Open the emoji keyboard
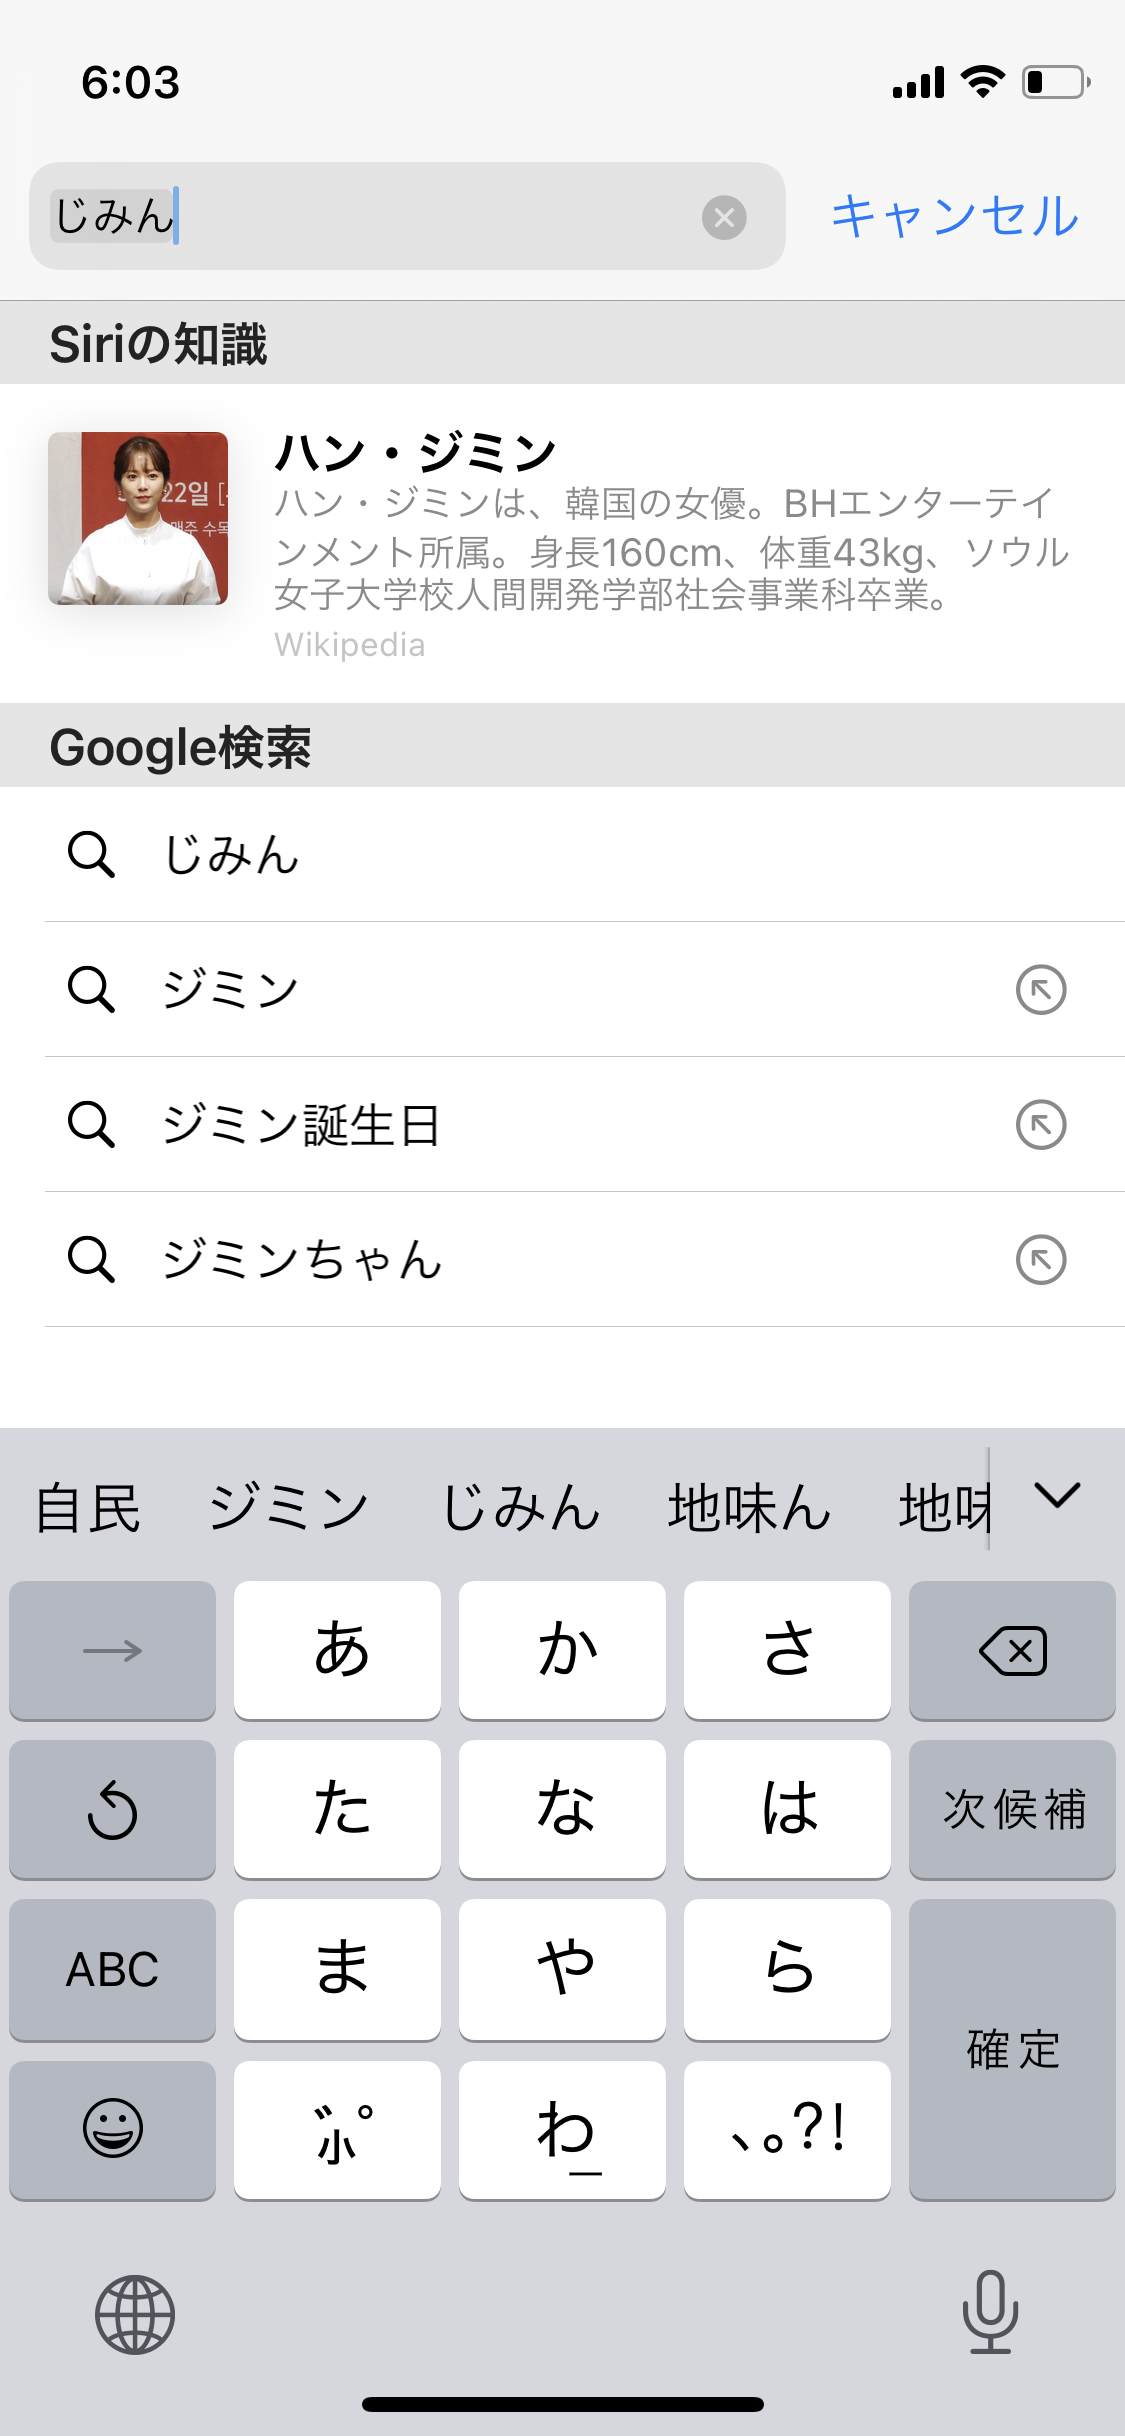Screen dimensions: 1125x2436 coord(112,2128)
